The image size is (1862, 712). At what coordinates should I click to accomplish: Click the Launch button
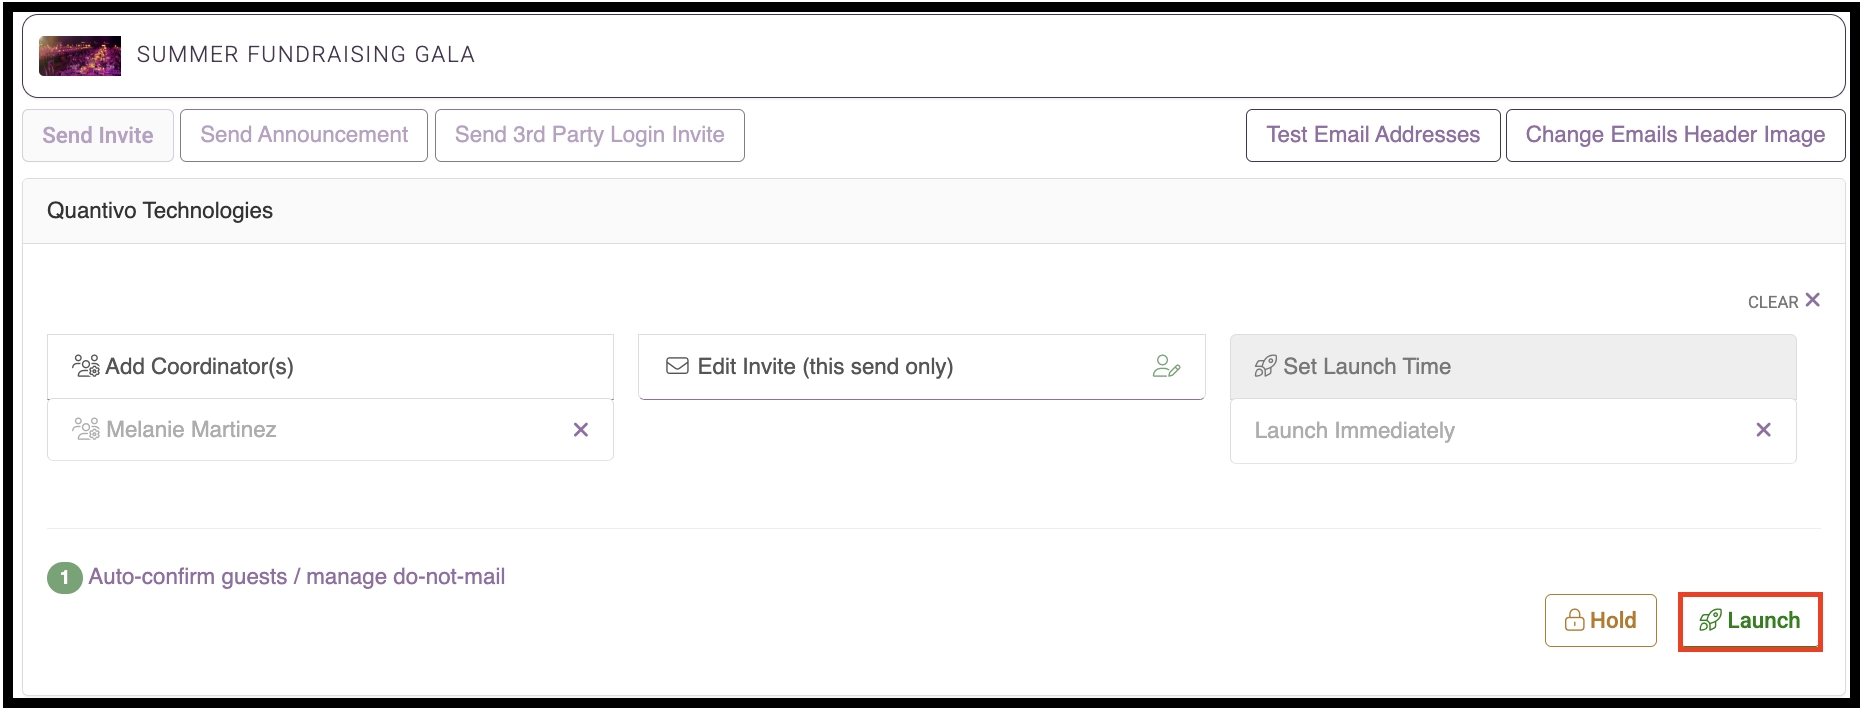point(1750,621)
